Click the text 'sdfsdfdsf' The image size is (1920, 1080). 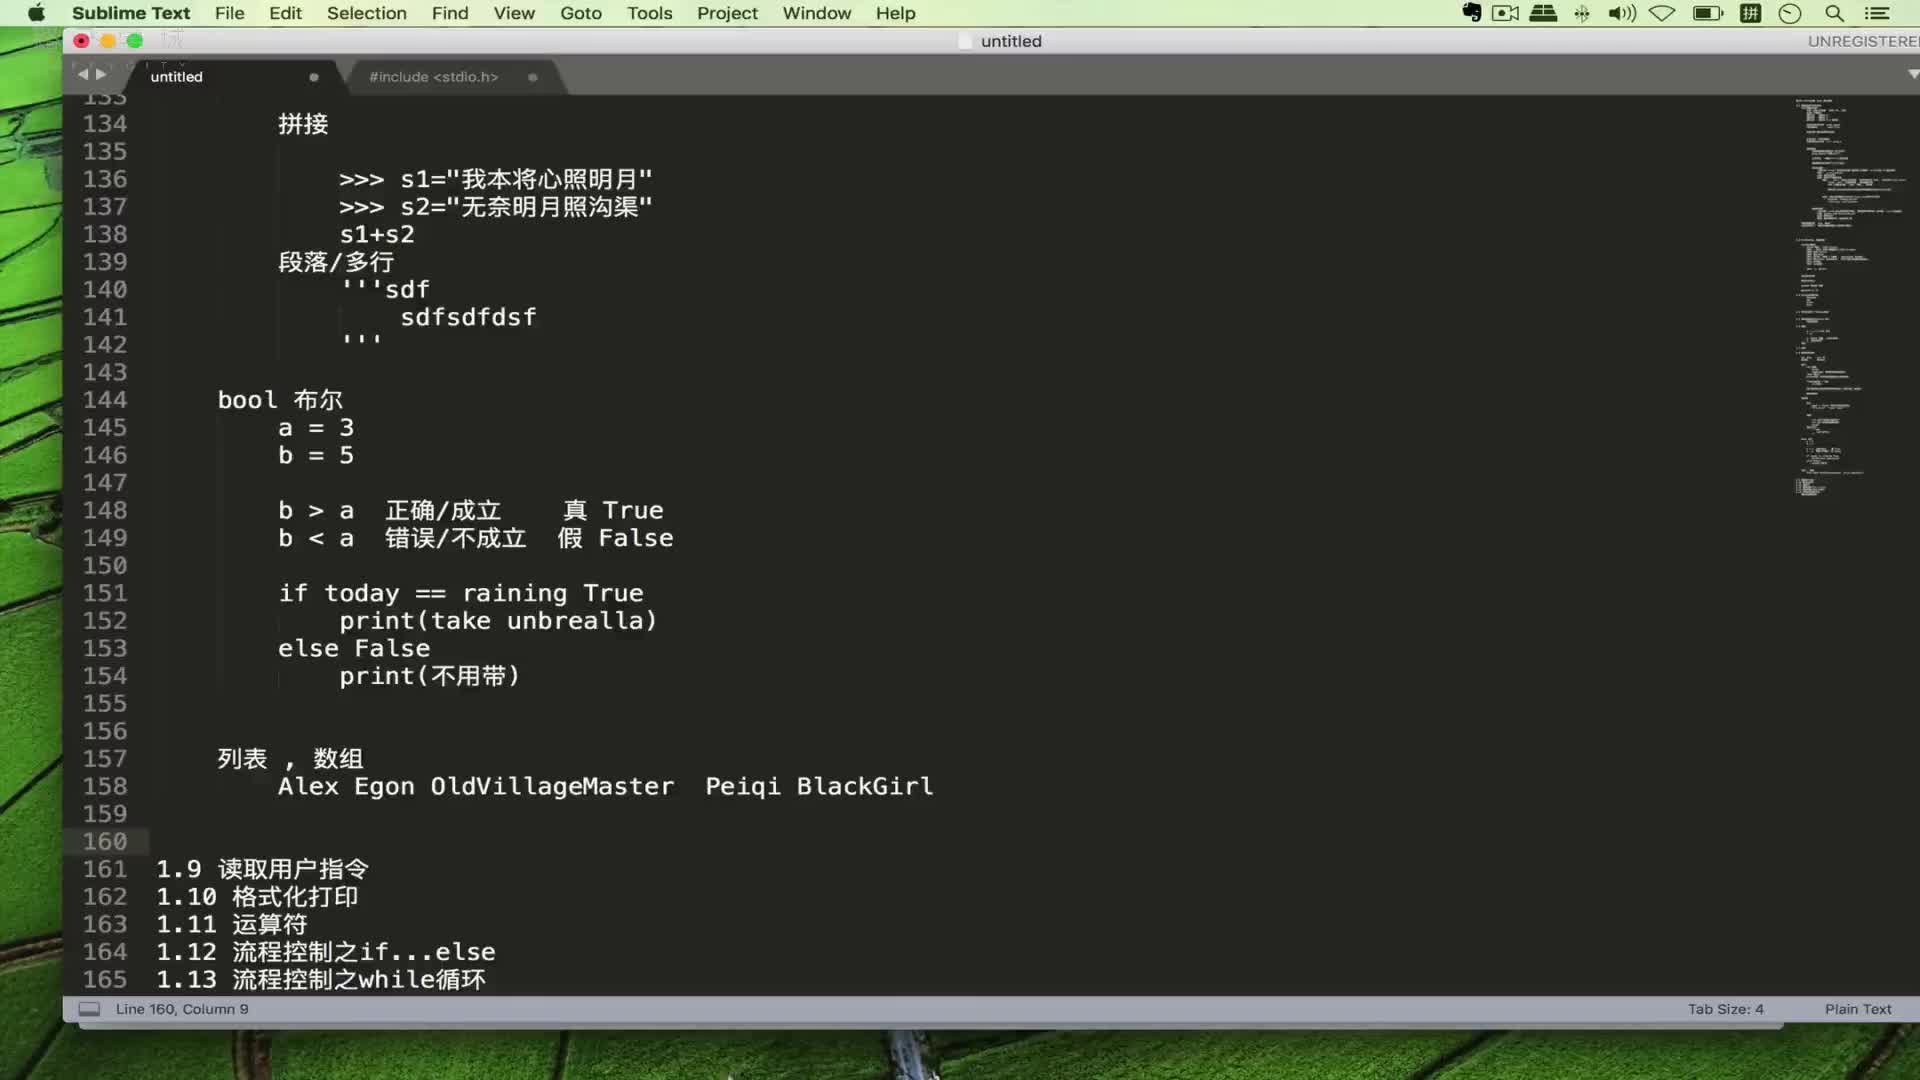click(x=468, y=317)
